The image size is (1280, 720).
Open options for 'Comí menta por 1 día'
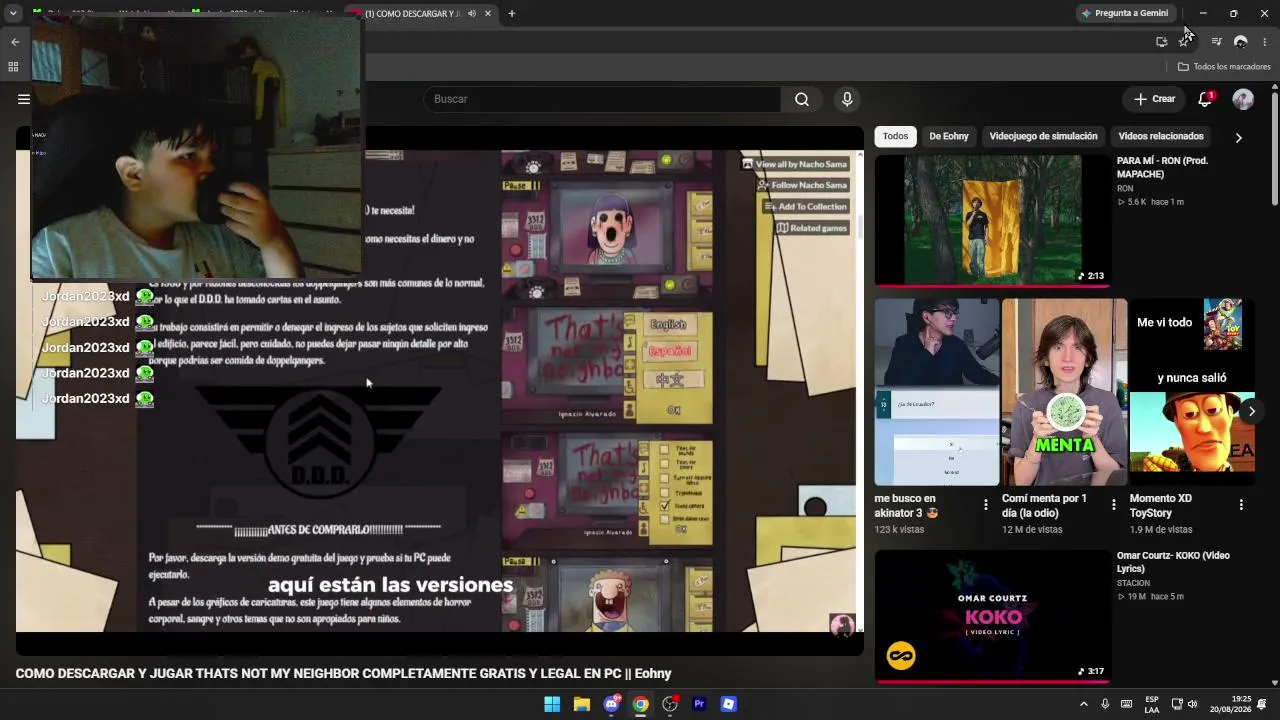(x=1113, y=505)
